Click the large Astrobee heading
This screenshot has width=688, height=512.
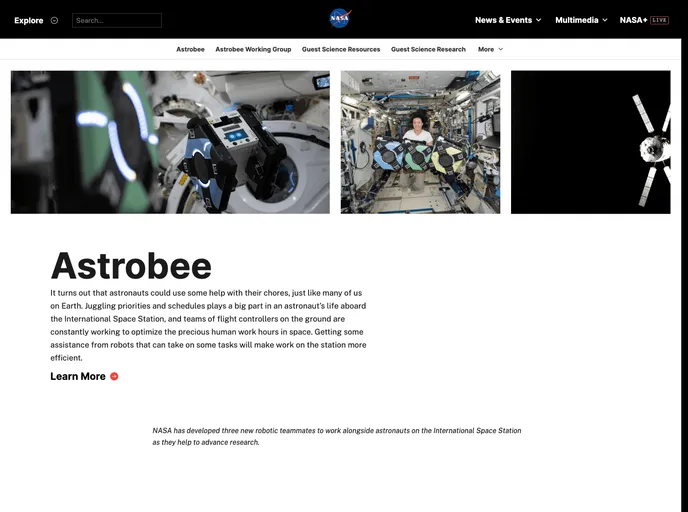pyautogui.click(x=131, y=266)
